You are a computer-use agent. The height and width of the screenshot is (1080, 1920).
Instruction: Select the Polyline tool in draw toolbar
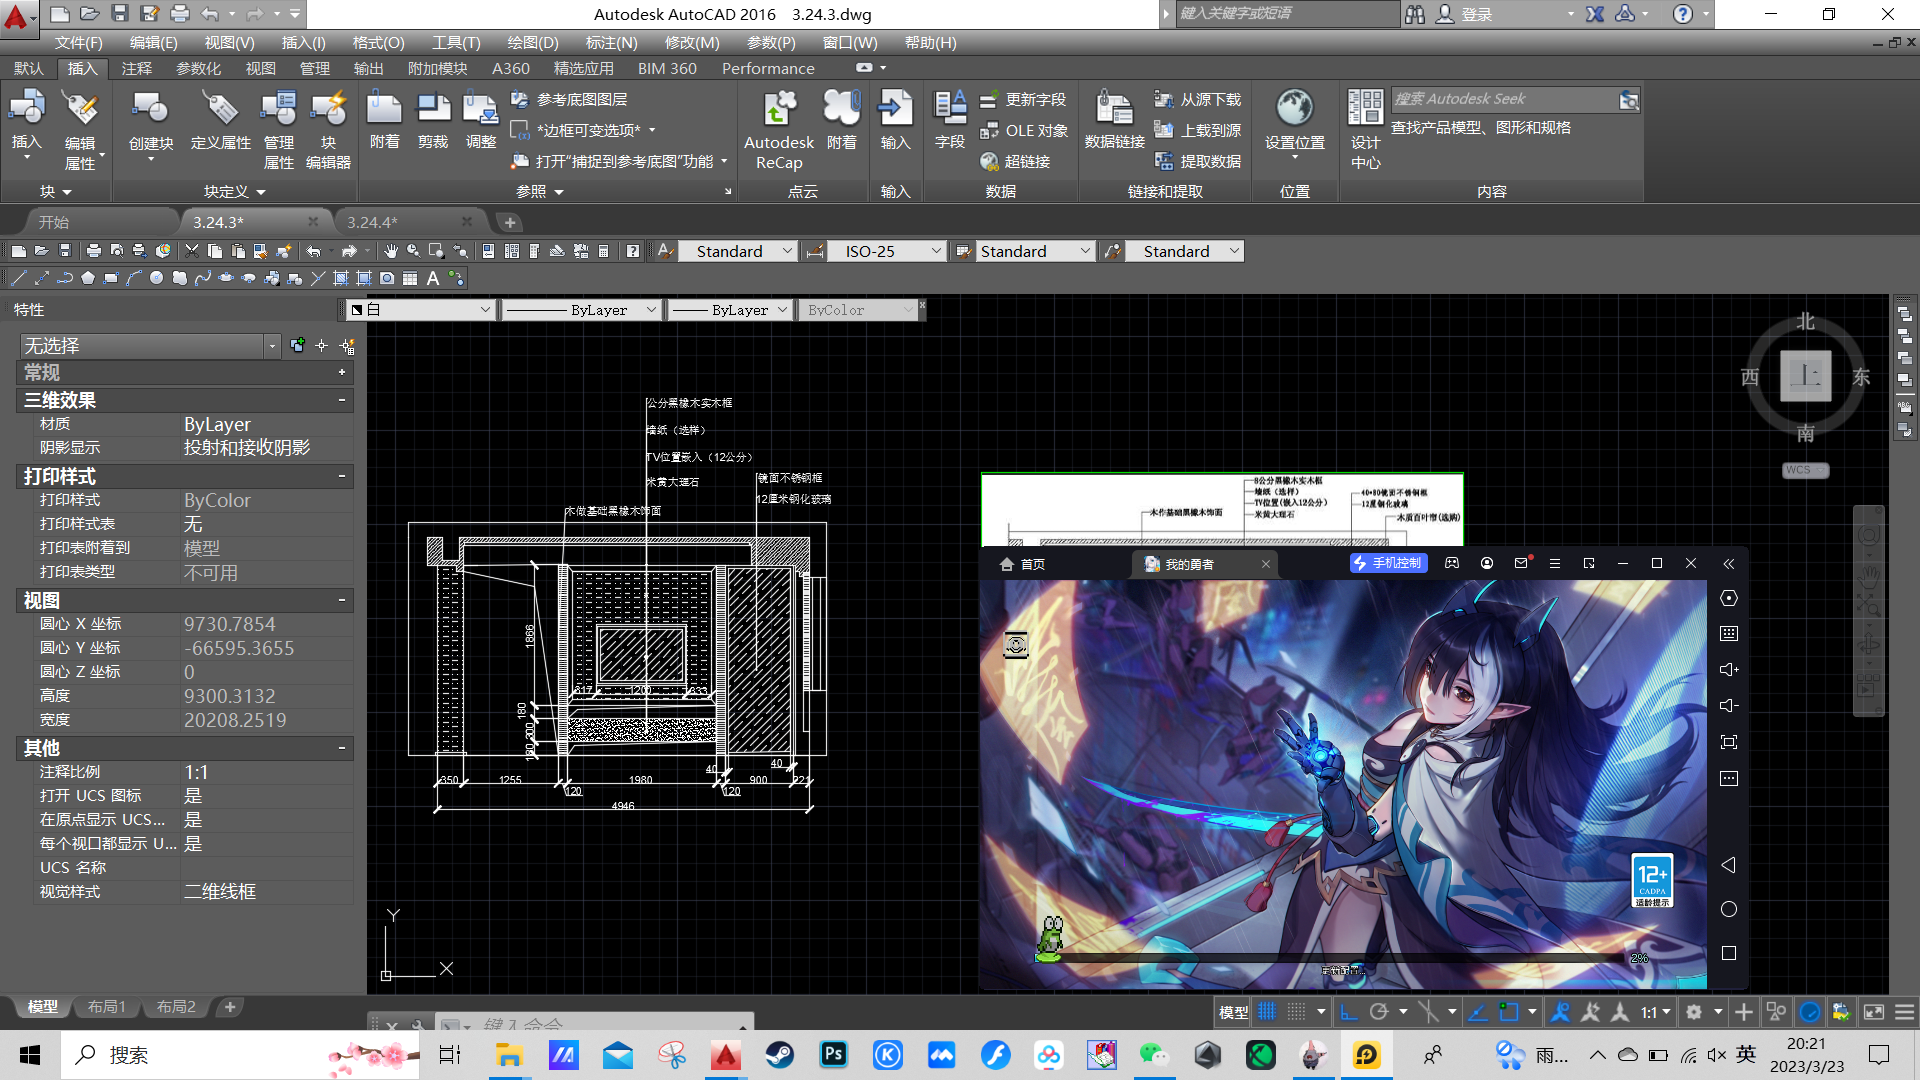tap(65, 278)
